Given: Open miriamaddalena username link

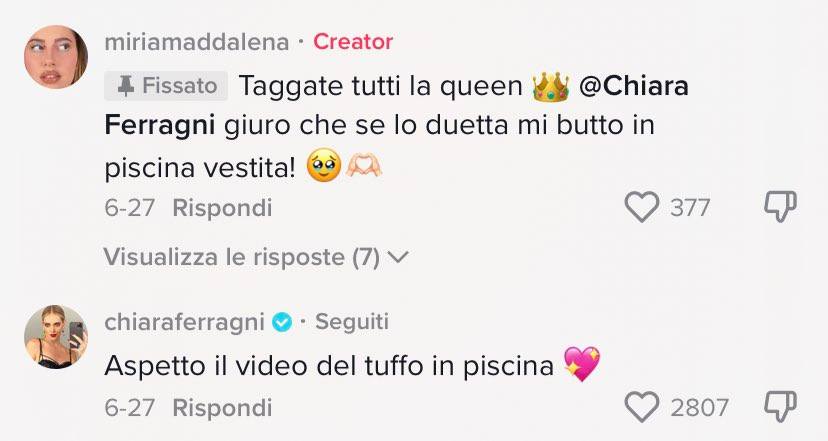Looking at the screenshot, I should click(196, 42).
